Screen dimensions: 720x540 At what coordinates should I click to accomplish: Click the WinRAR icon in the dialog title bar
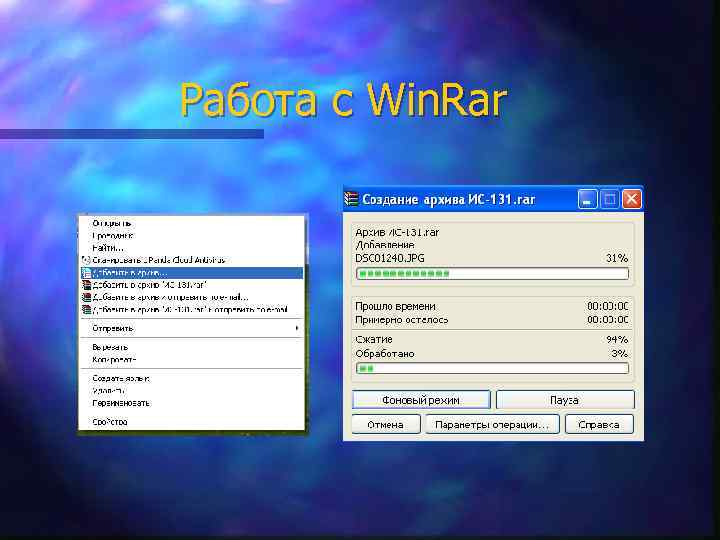(x=351, y=199)
